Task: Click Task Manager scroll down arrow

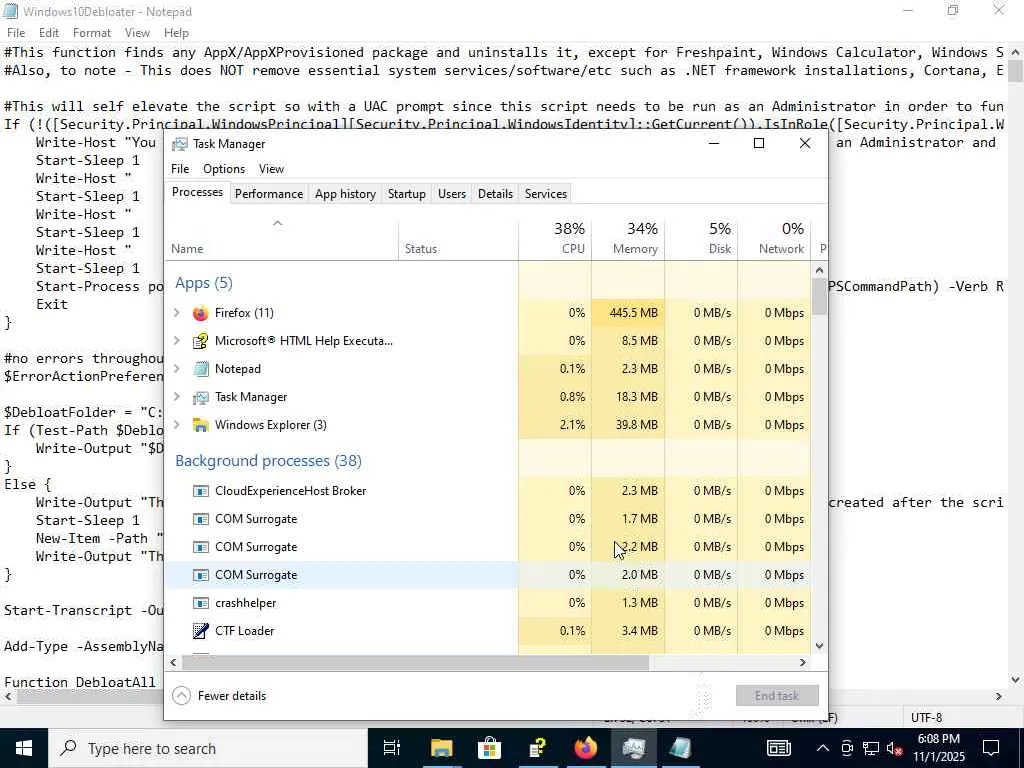Action: pyautogui.click(x=820, y=646)
